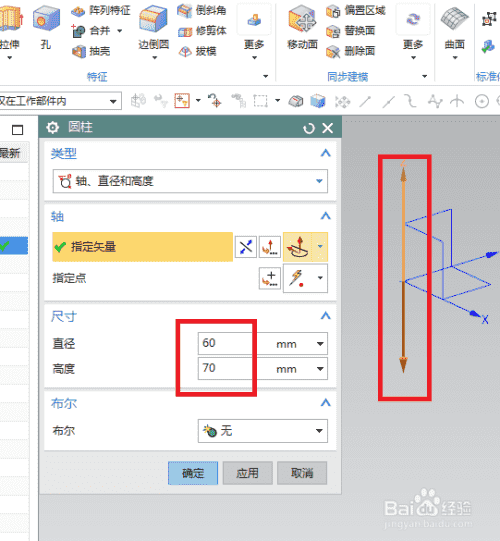Click the shaded cube display icon
Screen dimensions: 500x541
[317, 101]
